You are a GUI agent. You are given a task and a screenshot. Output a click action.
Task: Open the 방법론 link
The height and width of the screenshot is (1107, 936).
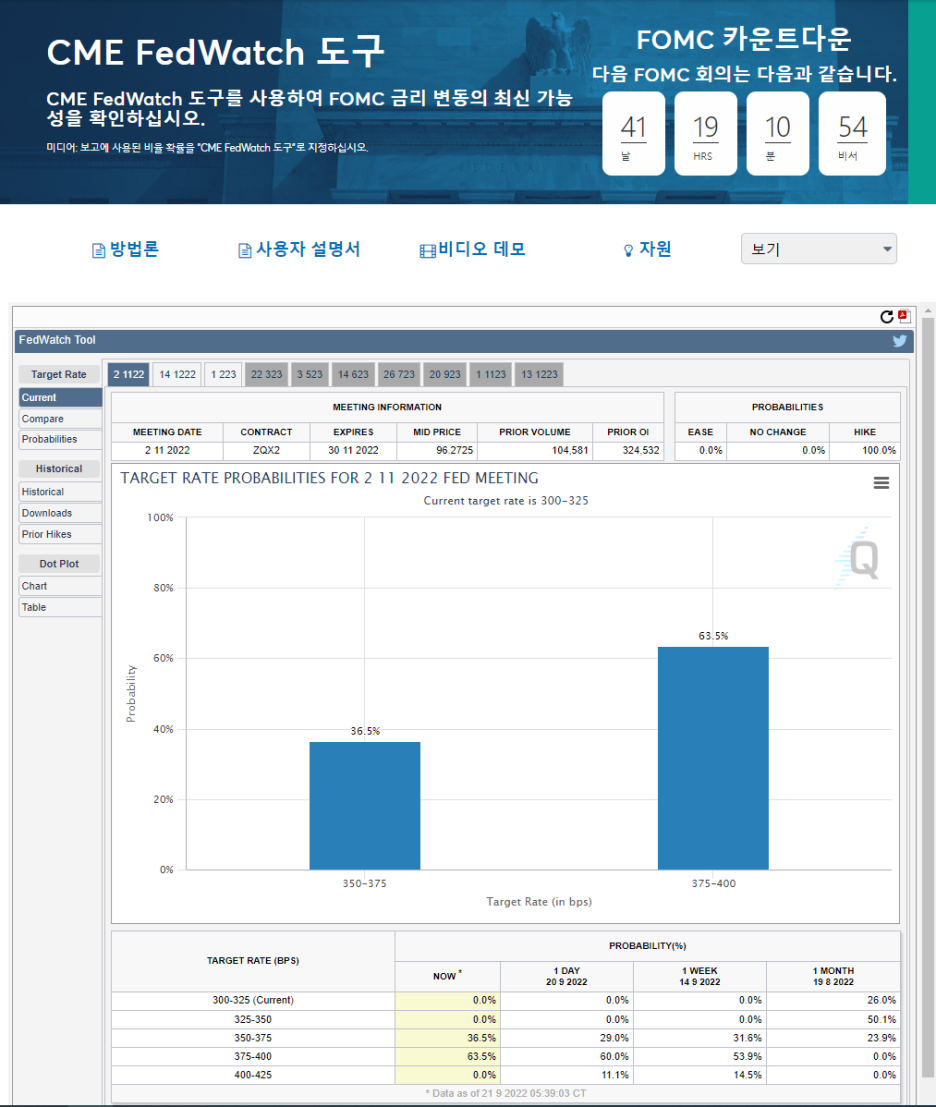point(134,249)
